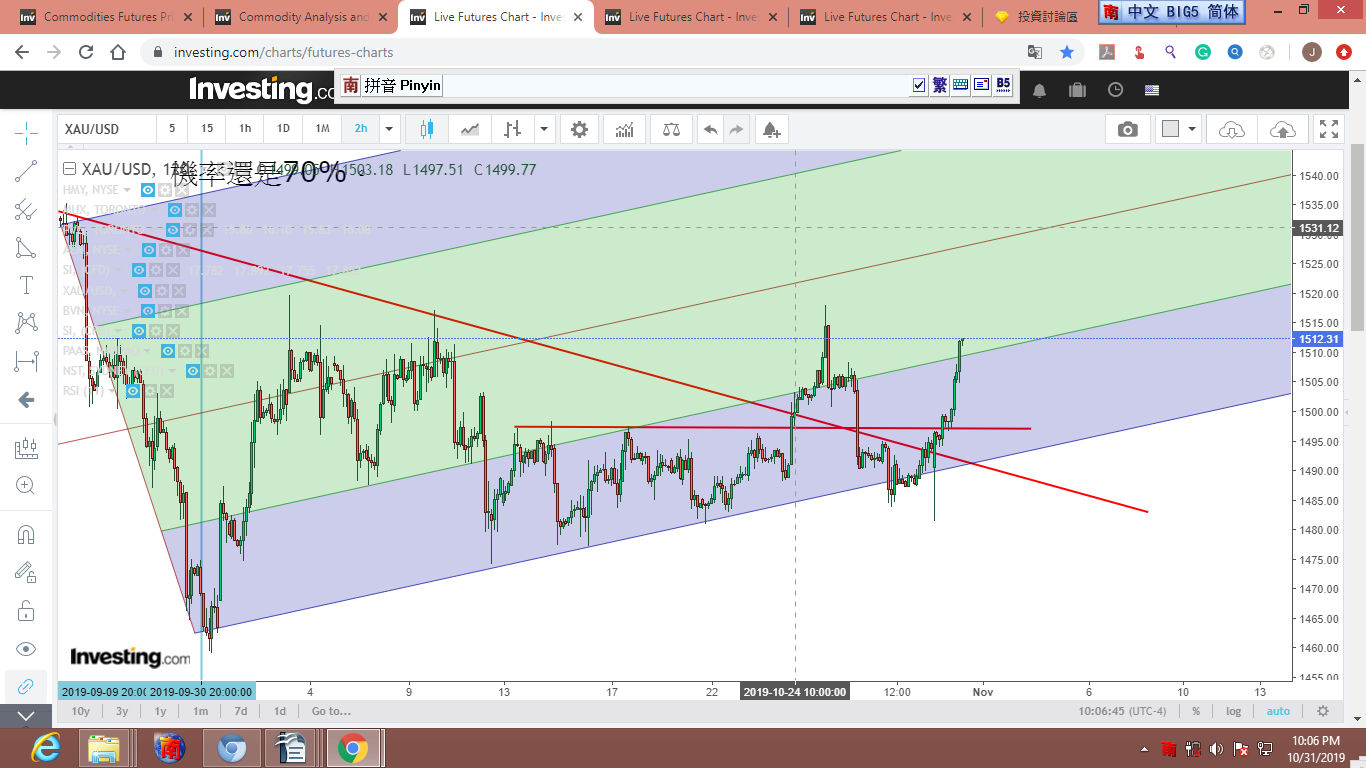Select the 1h interval

click(x=245, y=129)
